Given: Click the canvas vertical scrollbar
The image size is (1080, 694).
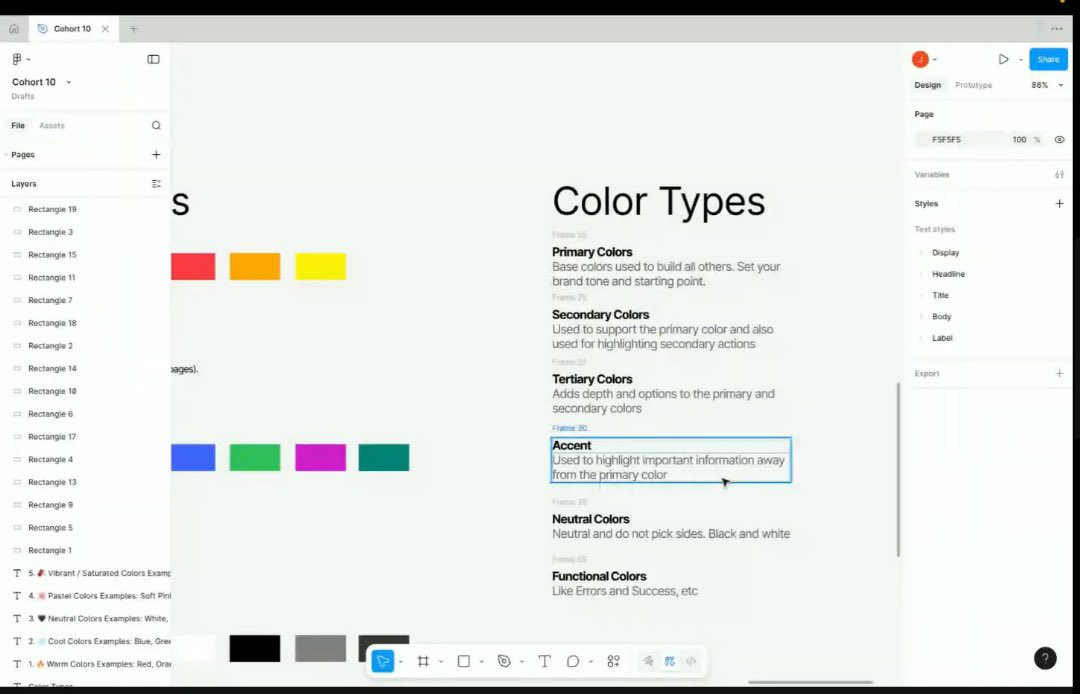Looking at the screenshot, I should [898, 470].
